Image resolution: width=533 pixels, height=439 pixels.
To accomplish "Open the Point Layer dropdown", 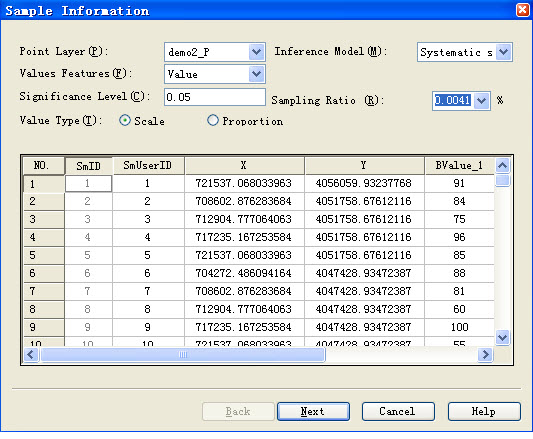I will click(256, 52).
